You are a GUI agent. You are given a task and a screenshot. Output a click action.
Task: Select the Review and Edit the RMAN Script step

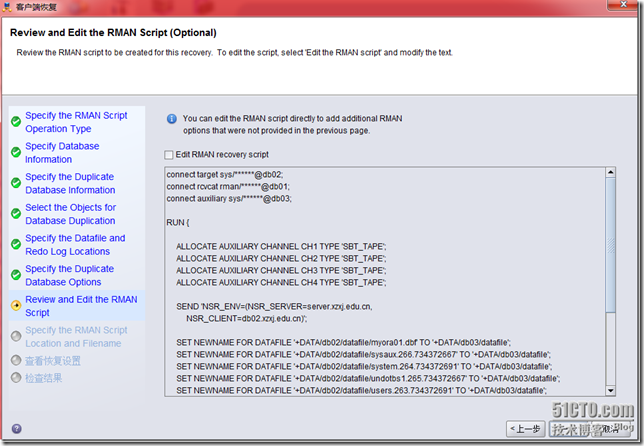81,306
